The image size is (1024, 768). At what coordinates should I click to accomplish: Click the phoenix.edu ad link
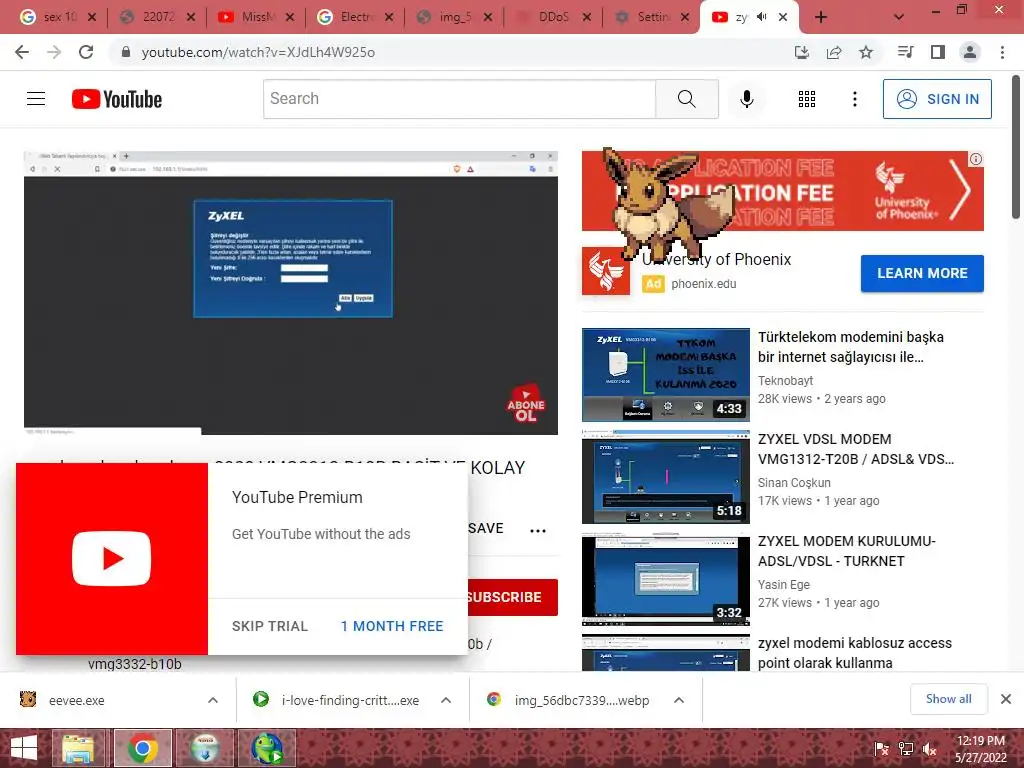click(703, 283)
